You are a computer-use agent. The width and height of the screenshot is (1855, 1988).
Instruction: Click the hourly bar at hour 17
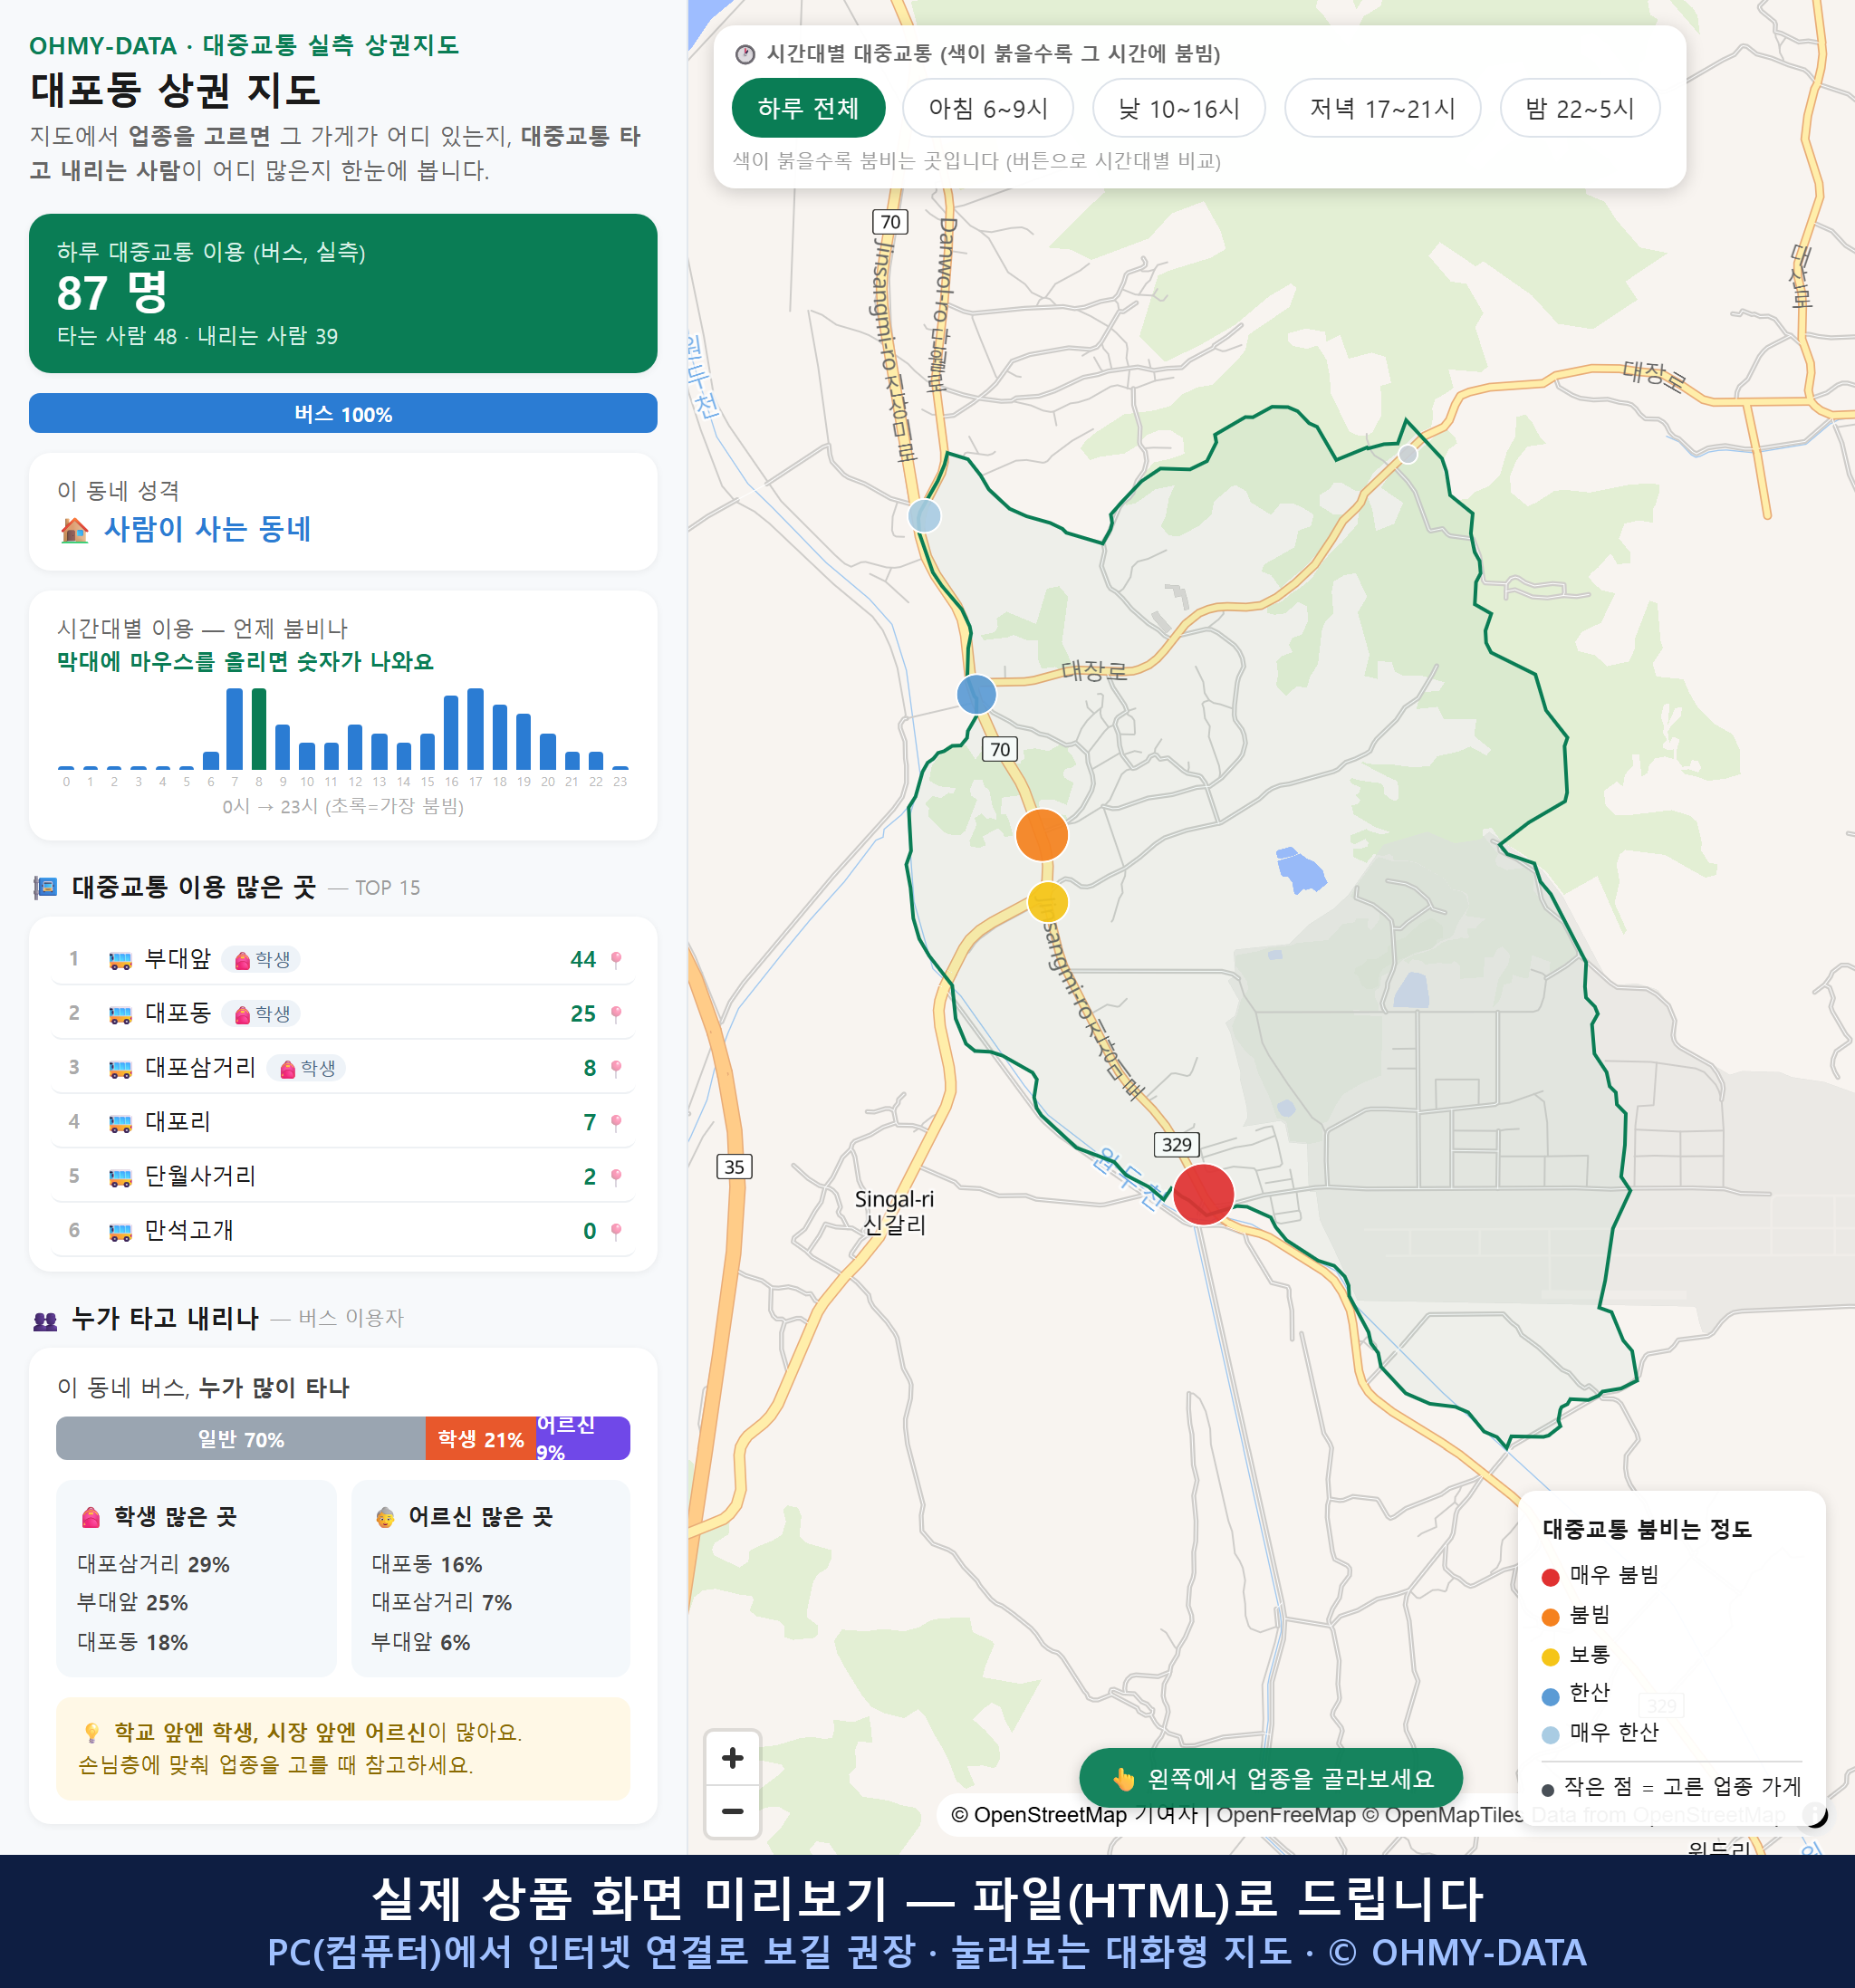tap(476, 728)
